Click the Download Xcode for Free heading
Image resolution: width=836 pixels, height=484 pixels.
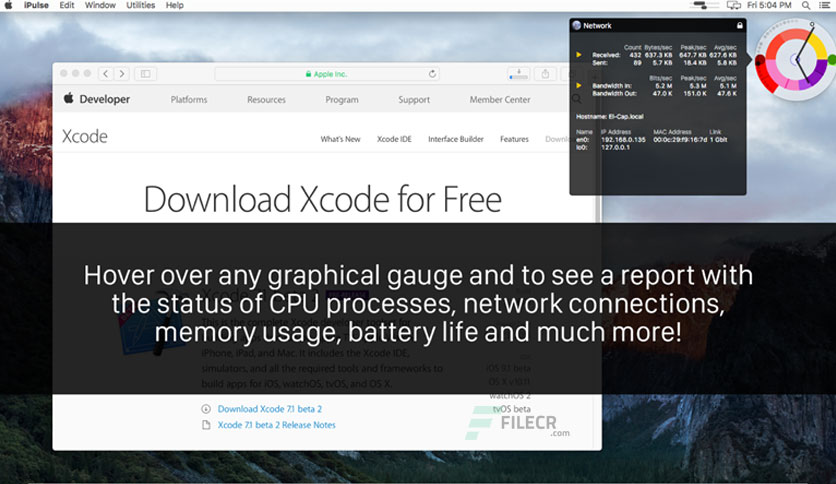tap(323, 199)
